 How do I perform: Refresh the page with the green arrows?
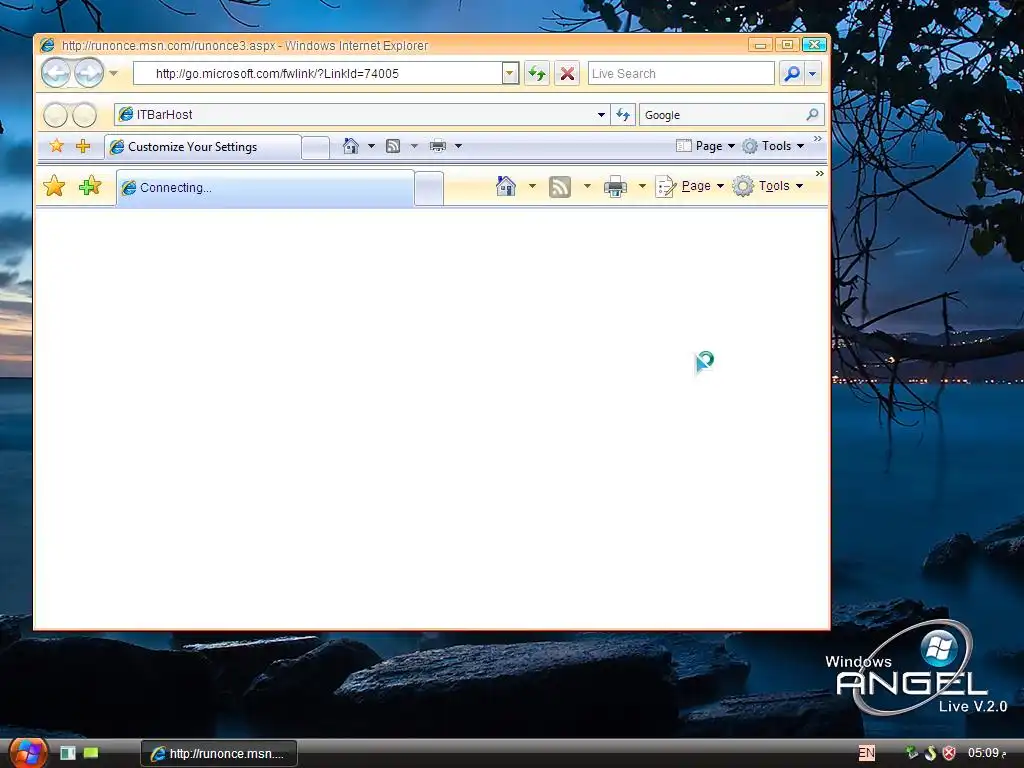pyautogui.click(x=537, y=73)
